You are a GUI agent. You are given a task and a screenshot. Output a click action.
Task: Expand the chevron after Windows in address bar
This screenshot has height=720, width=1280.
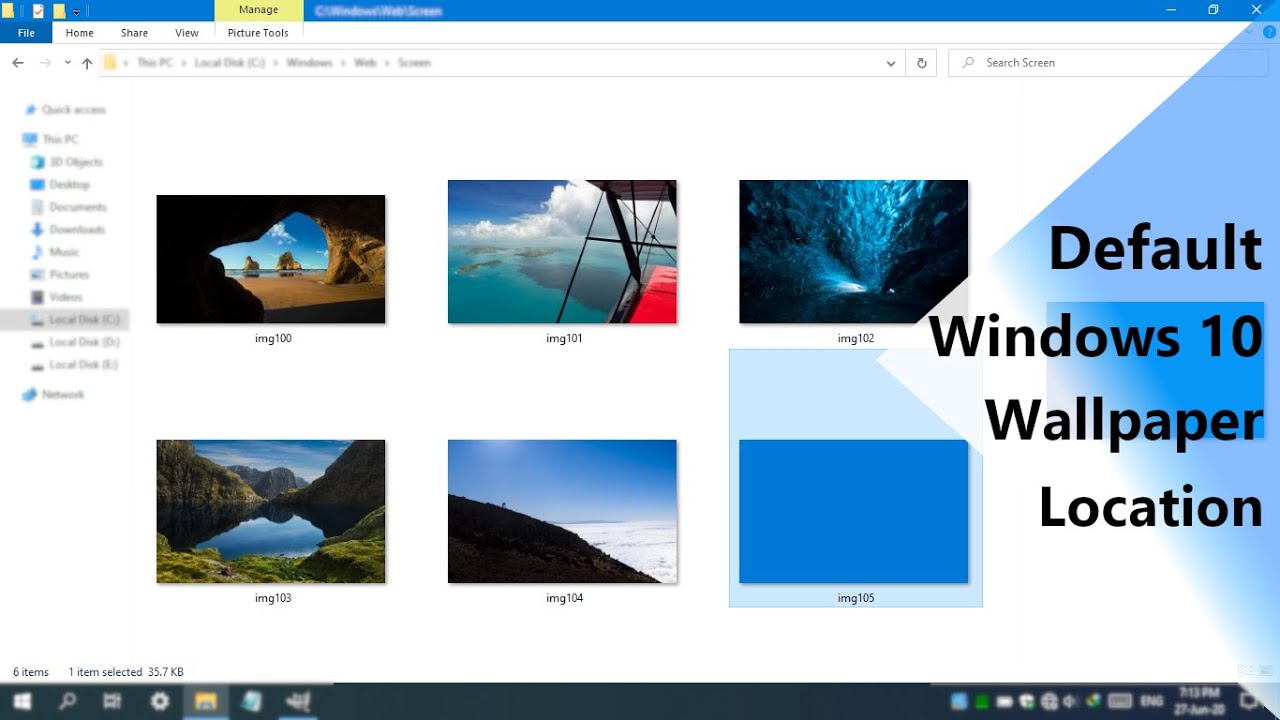(342, 63)
